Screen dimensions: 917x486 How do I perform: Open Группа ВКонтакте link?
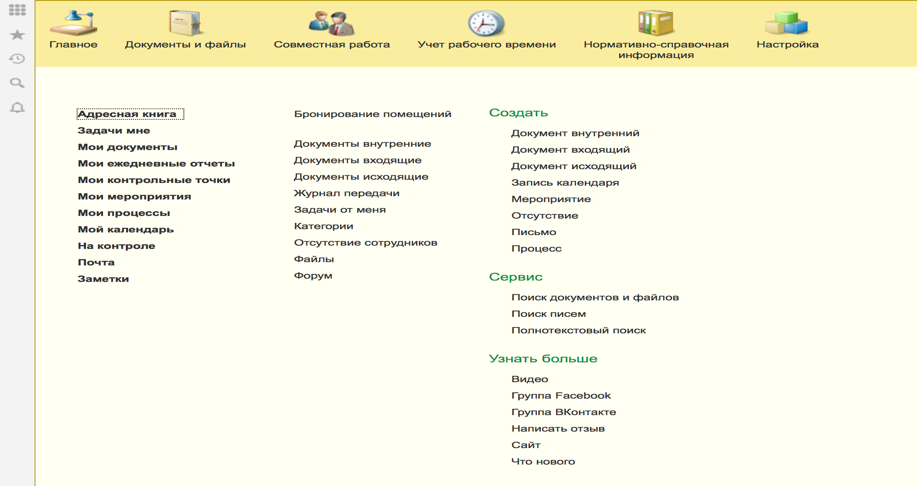pos(563,412)
